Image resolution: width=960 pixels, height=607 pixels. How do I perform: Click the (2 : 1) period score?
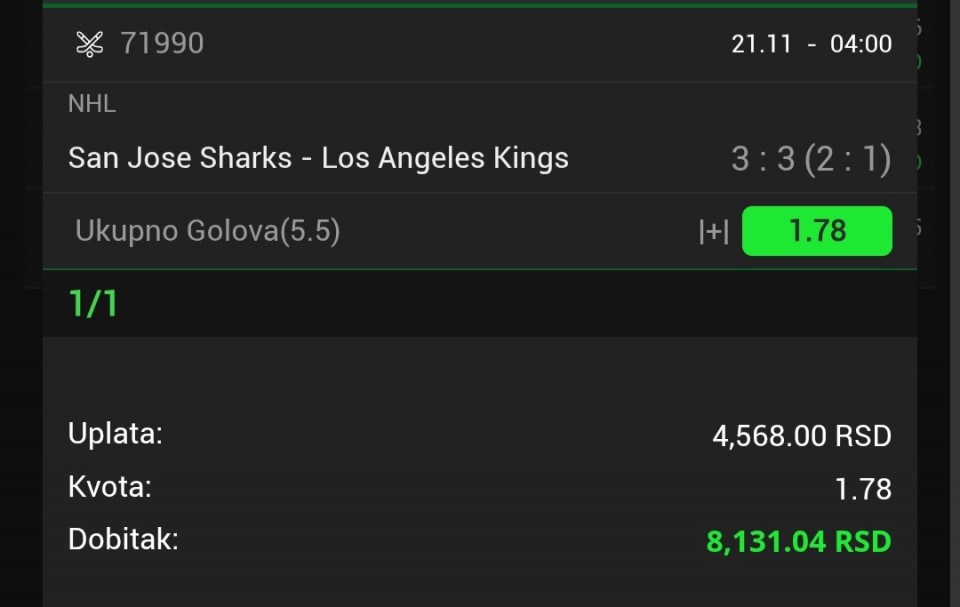[848, 159]
